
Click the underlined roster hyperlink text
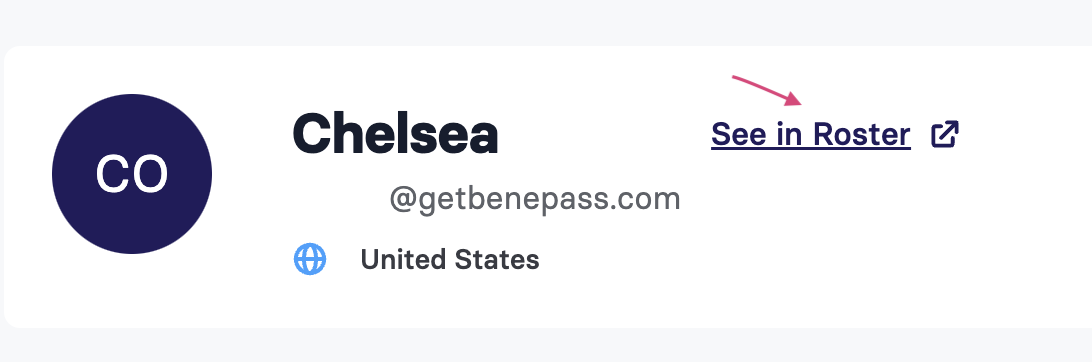point(811,134)
